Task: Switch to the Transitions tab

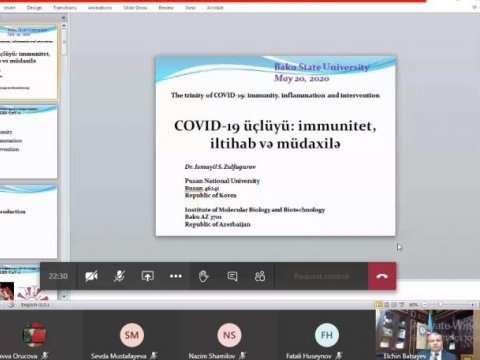Action: click(x=65, y=7)
